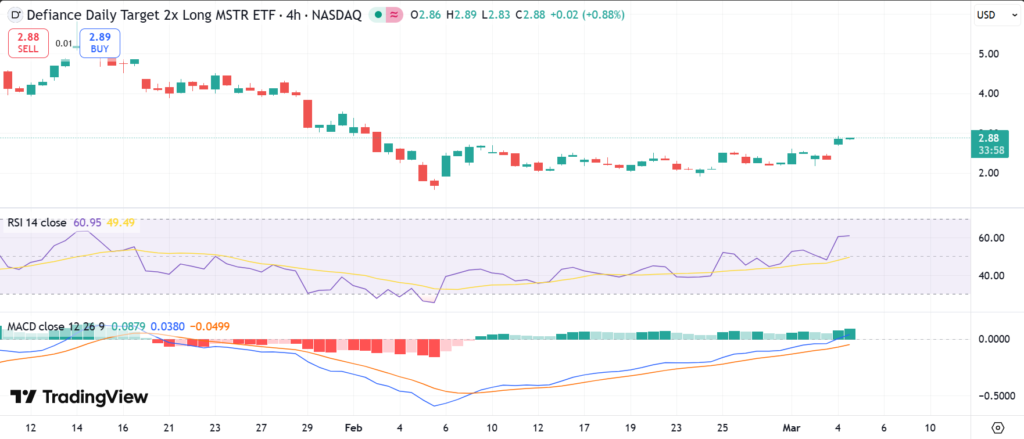Click the pink approximate-data indicator icon
The image size is (1024, 439).
coord(393,15)
